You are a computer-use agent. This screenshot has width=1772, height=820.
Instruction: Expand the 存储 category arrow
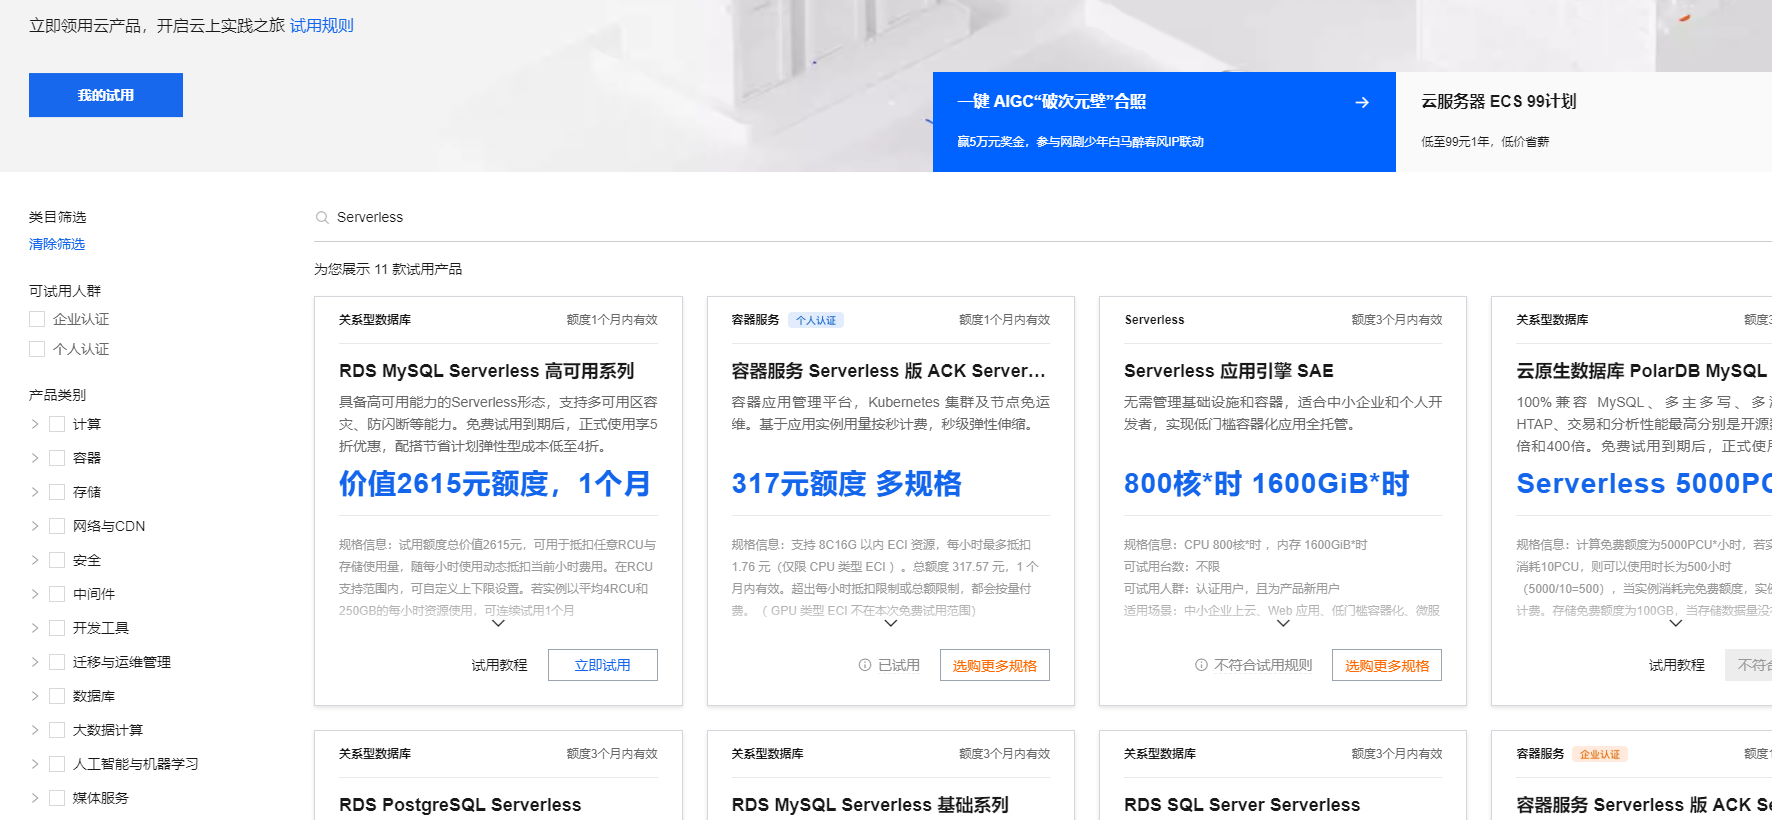tap(35, 492)
